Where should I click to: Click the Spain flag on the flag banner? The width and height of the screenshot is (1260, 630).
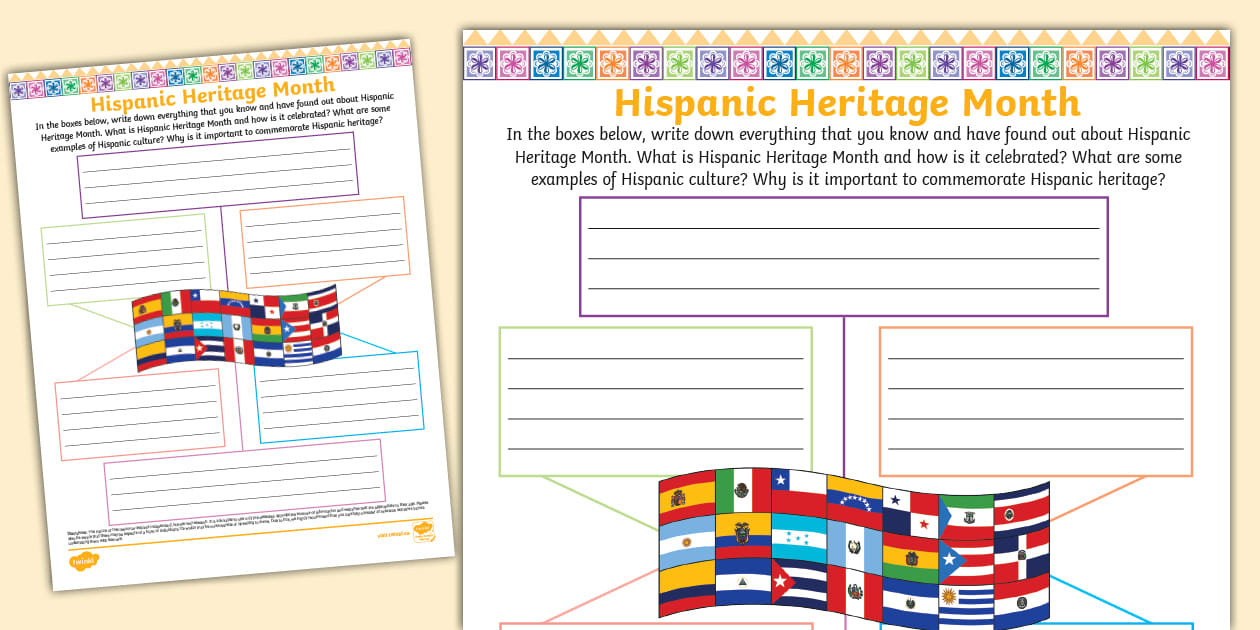686,499
